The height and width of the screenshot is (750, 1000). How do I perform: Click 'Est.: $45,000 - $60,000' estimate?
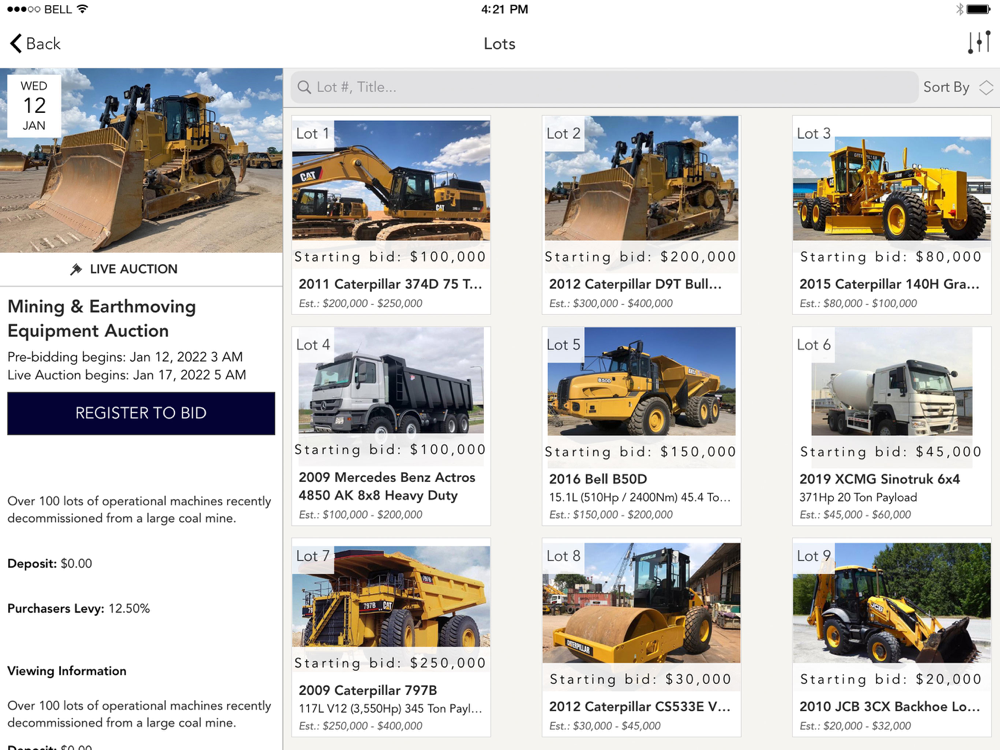coord(855,515)
